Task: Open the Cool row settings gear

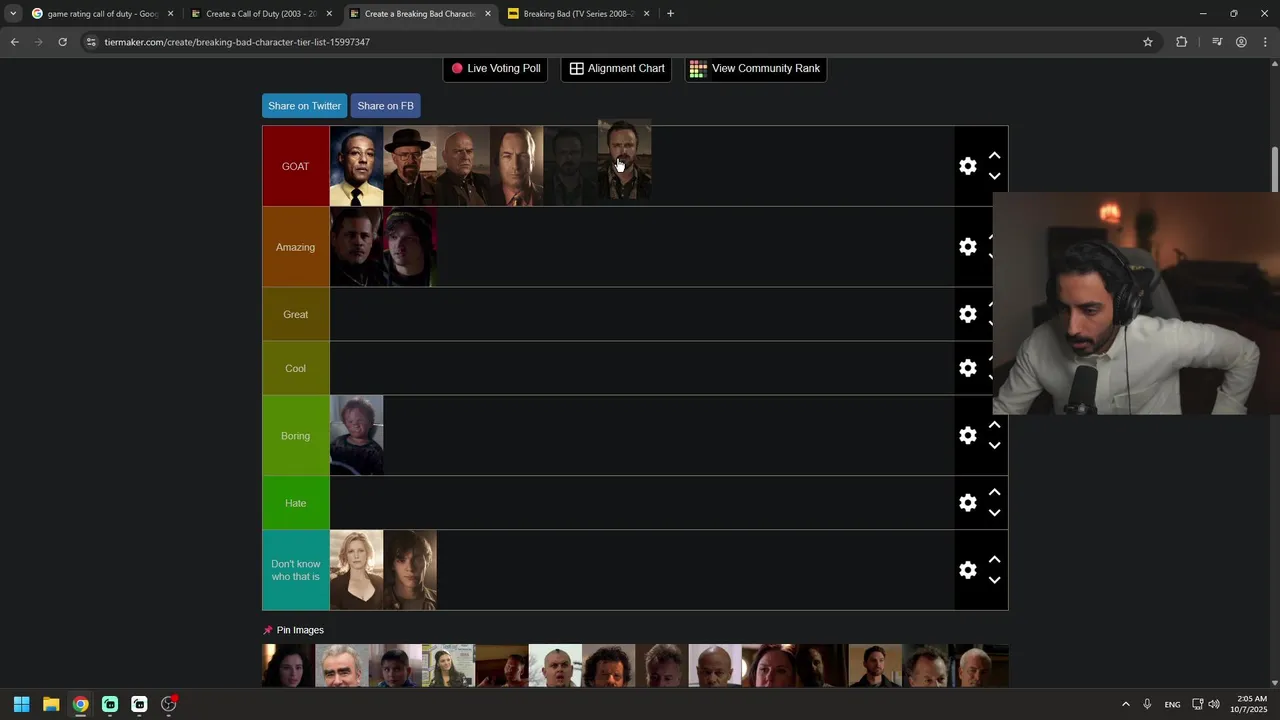Action: (x=967, y=368)
